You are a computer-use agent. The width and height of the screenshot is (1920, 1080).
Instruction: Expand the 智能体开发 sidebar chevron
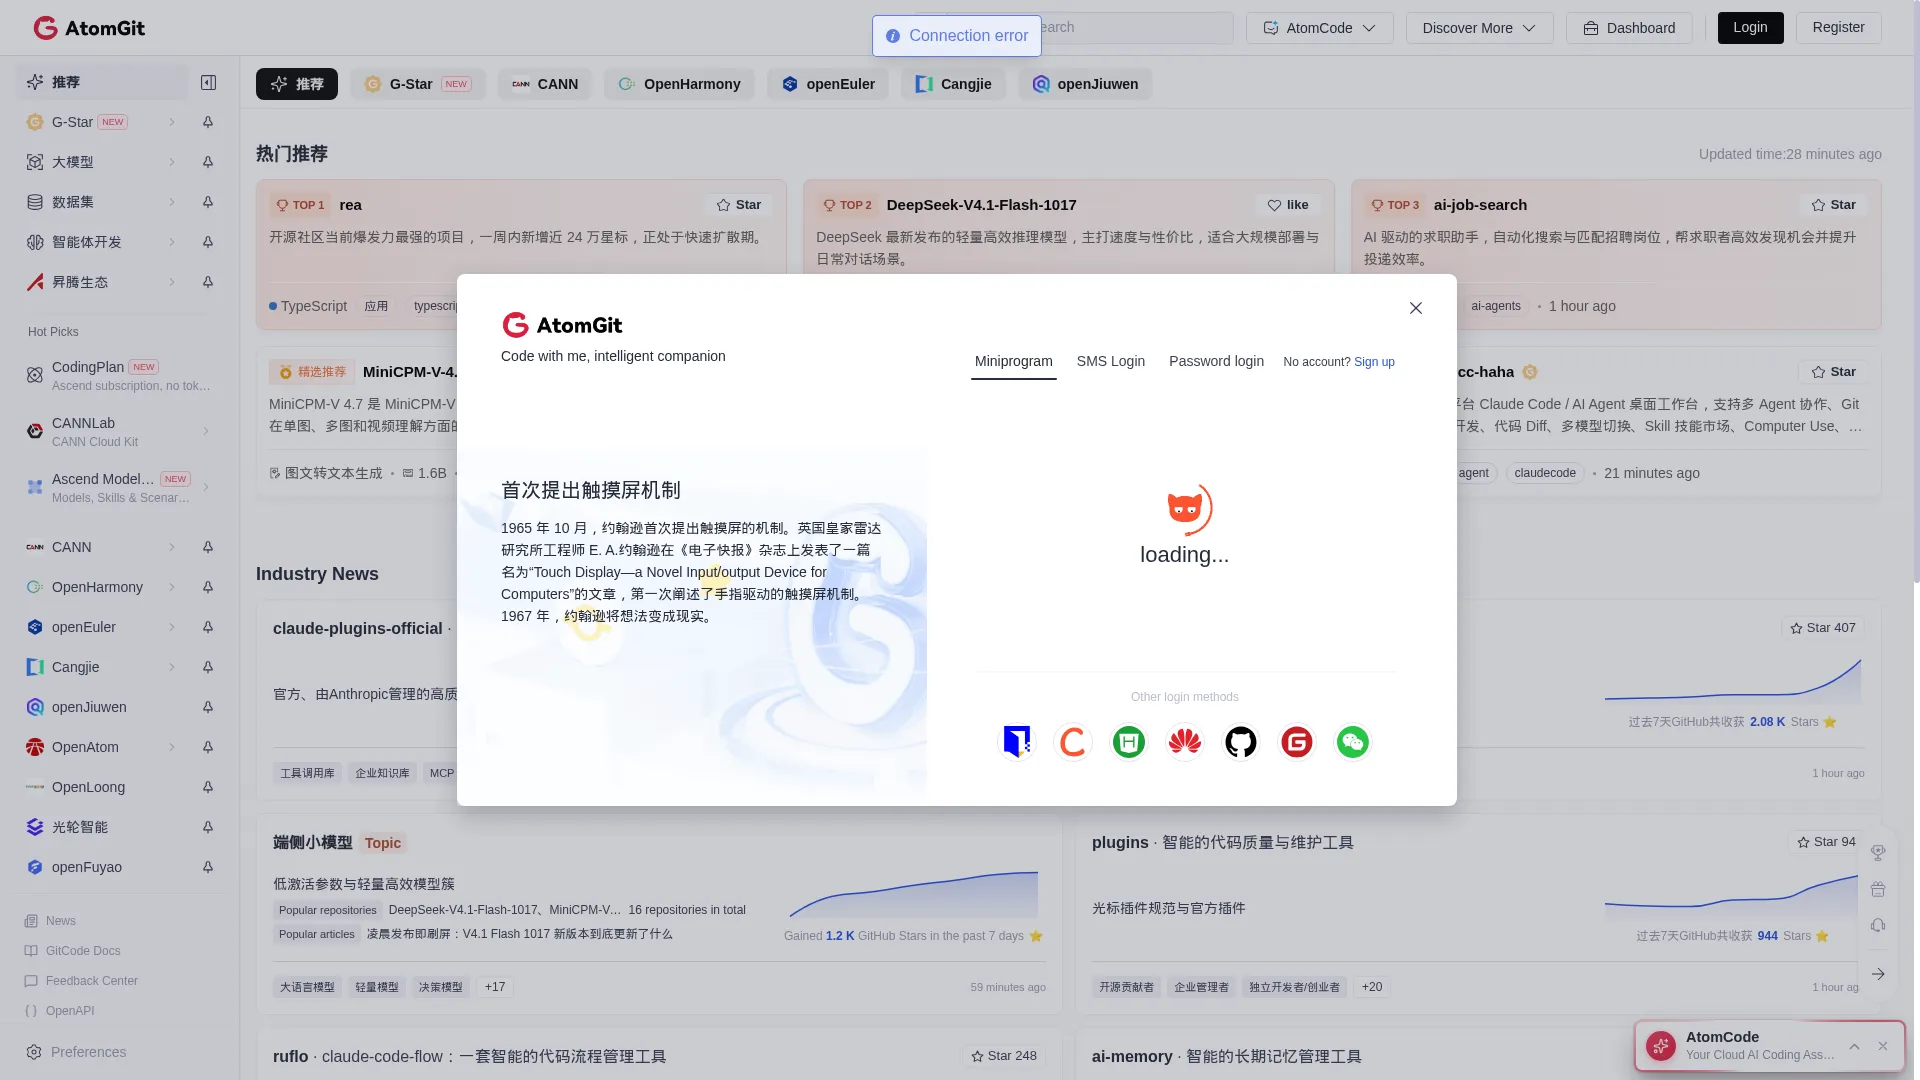172,242
